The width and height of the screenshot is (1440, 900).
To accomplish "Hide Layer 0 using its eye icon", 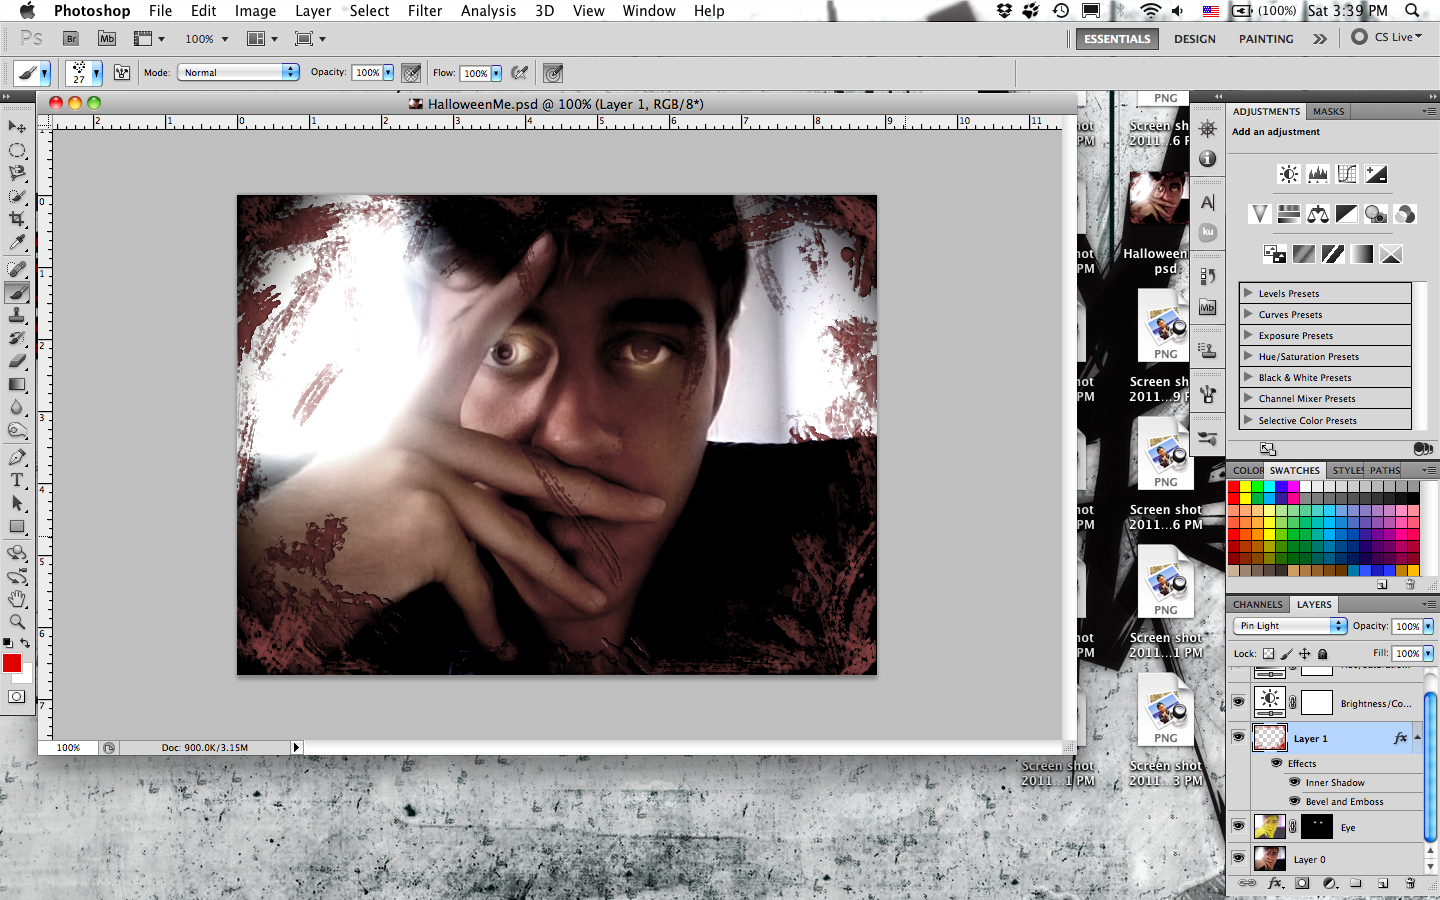I will pos(1238,858).
